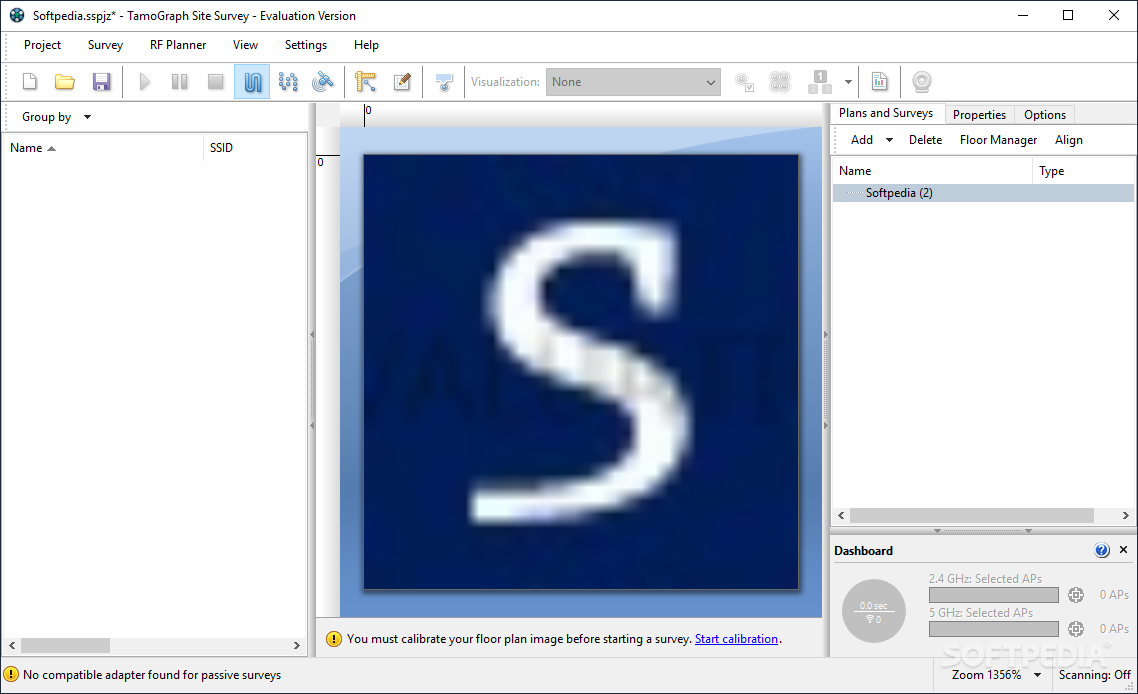Expand the Group by dropdown
Screen dimensions: 1138x694
pyautogui.click(x=57, y=117)
